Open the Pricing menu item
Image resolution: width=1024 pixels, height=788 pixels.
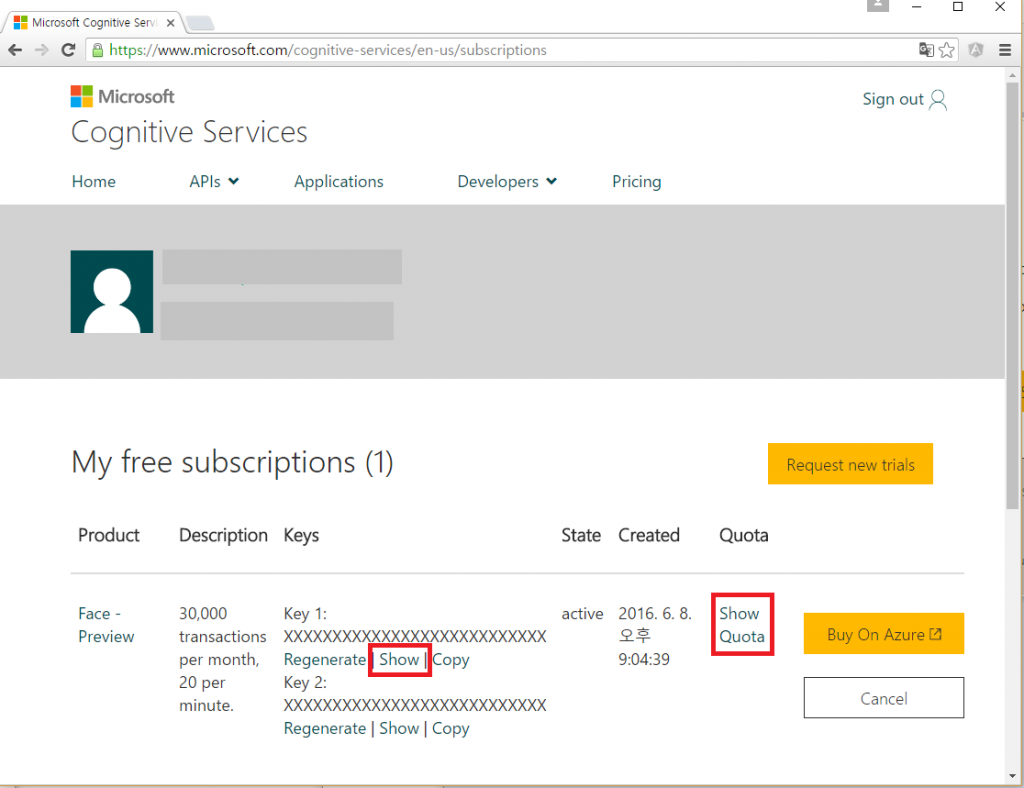coord(636,181)
